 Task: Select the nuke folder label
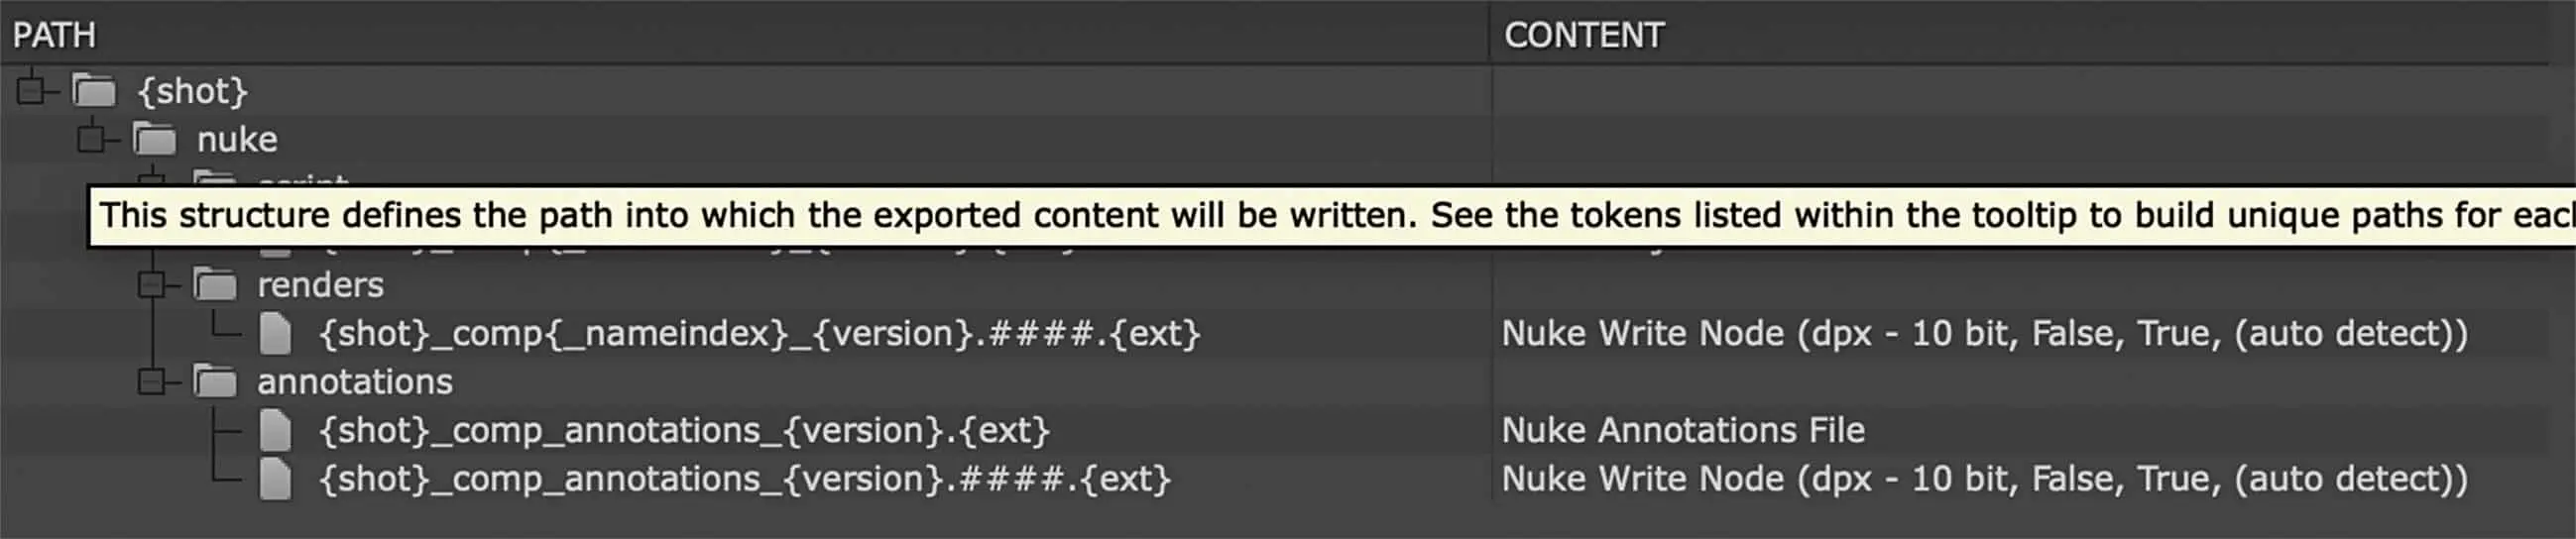pyautogui.click(x=237, y=139)
